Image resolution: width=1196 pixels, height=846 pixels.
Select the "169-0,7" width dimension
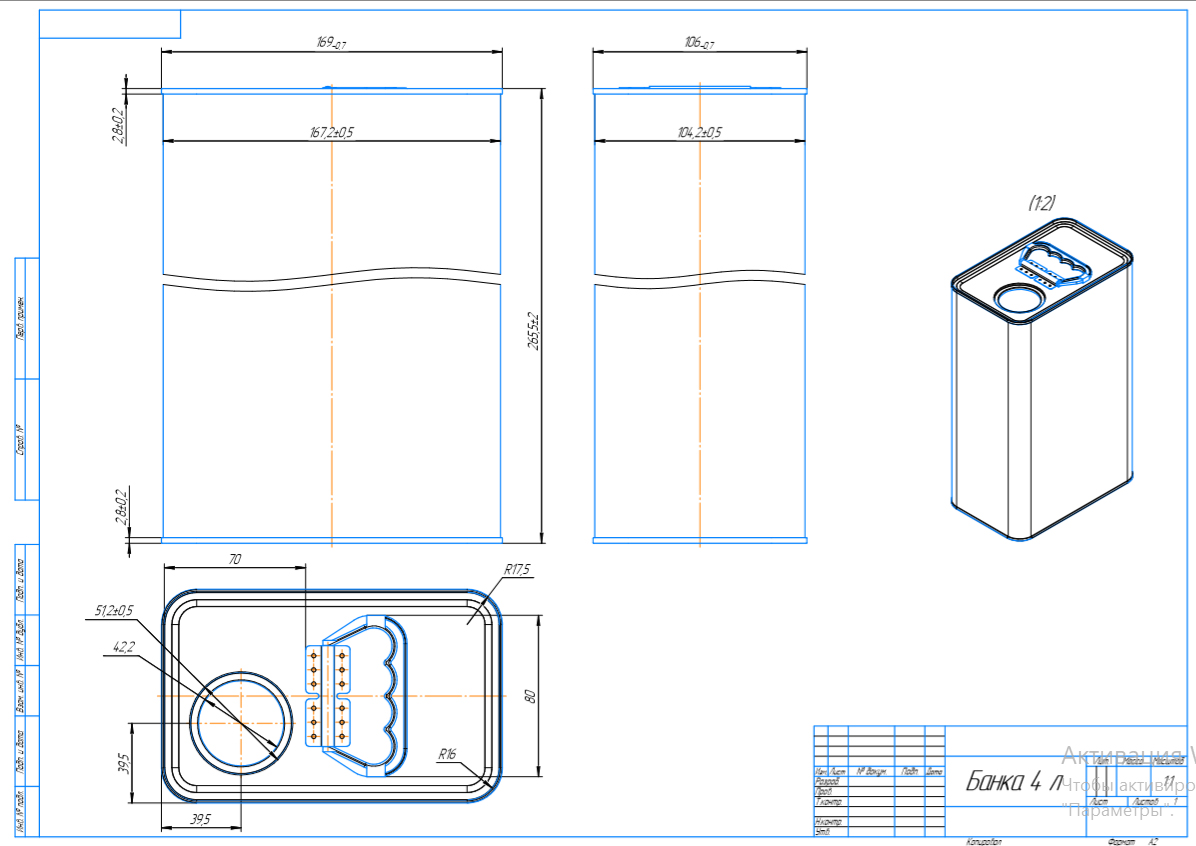(332, 43)
